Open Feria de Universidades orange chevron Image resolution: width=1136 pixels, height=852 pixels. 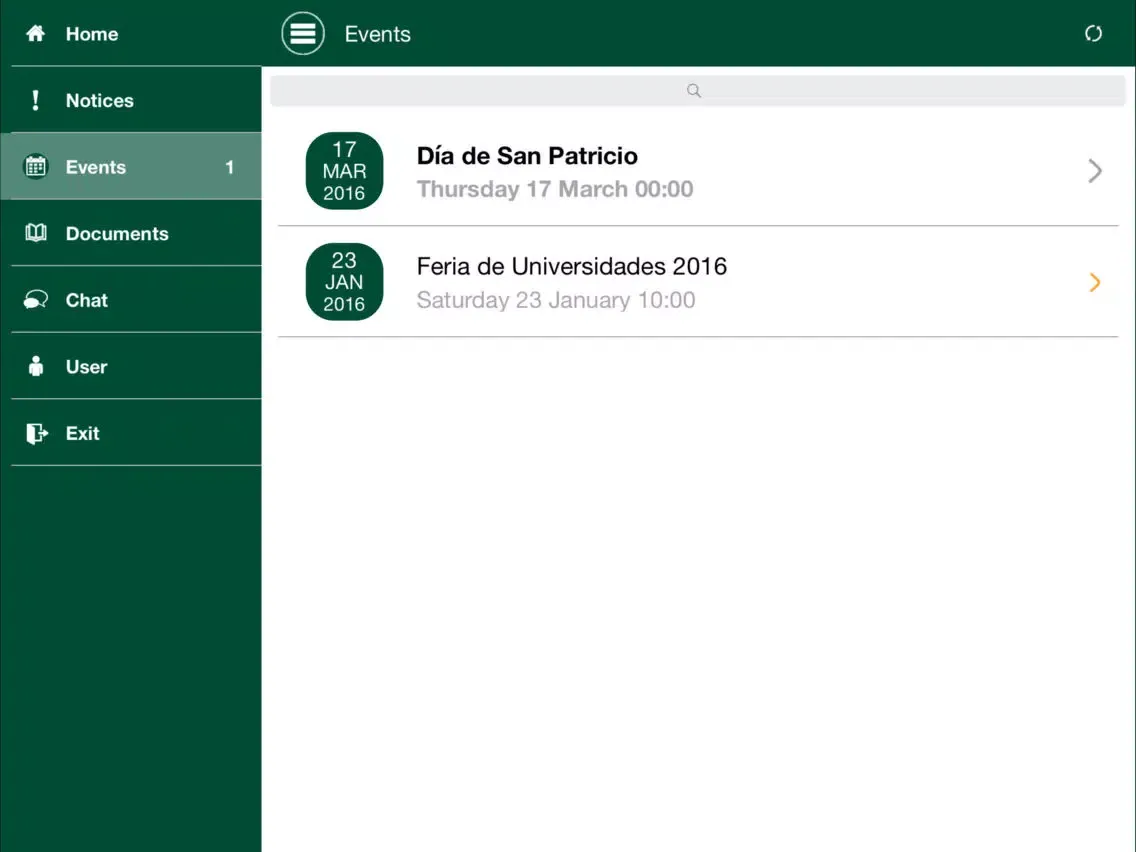pos(1095,282)
